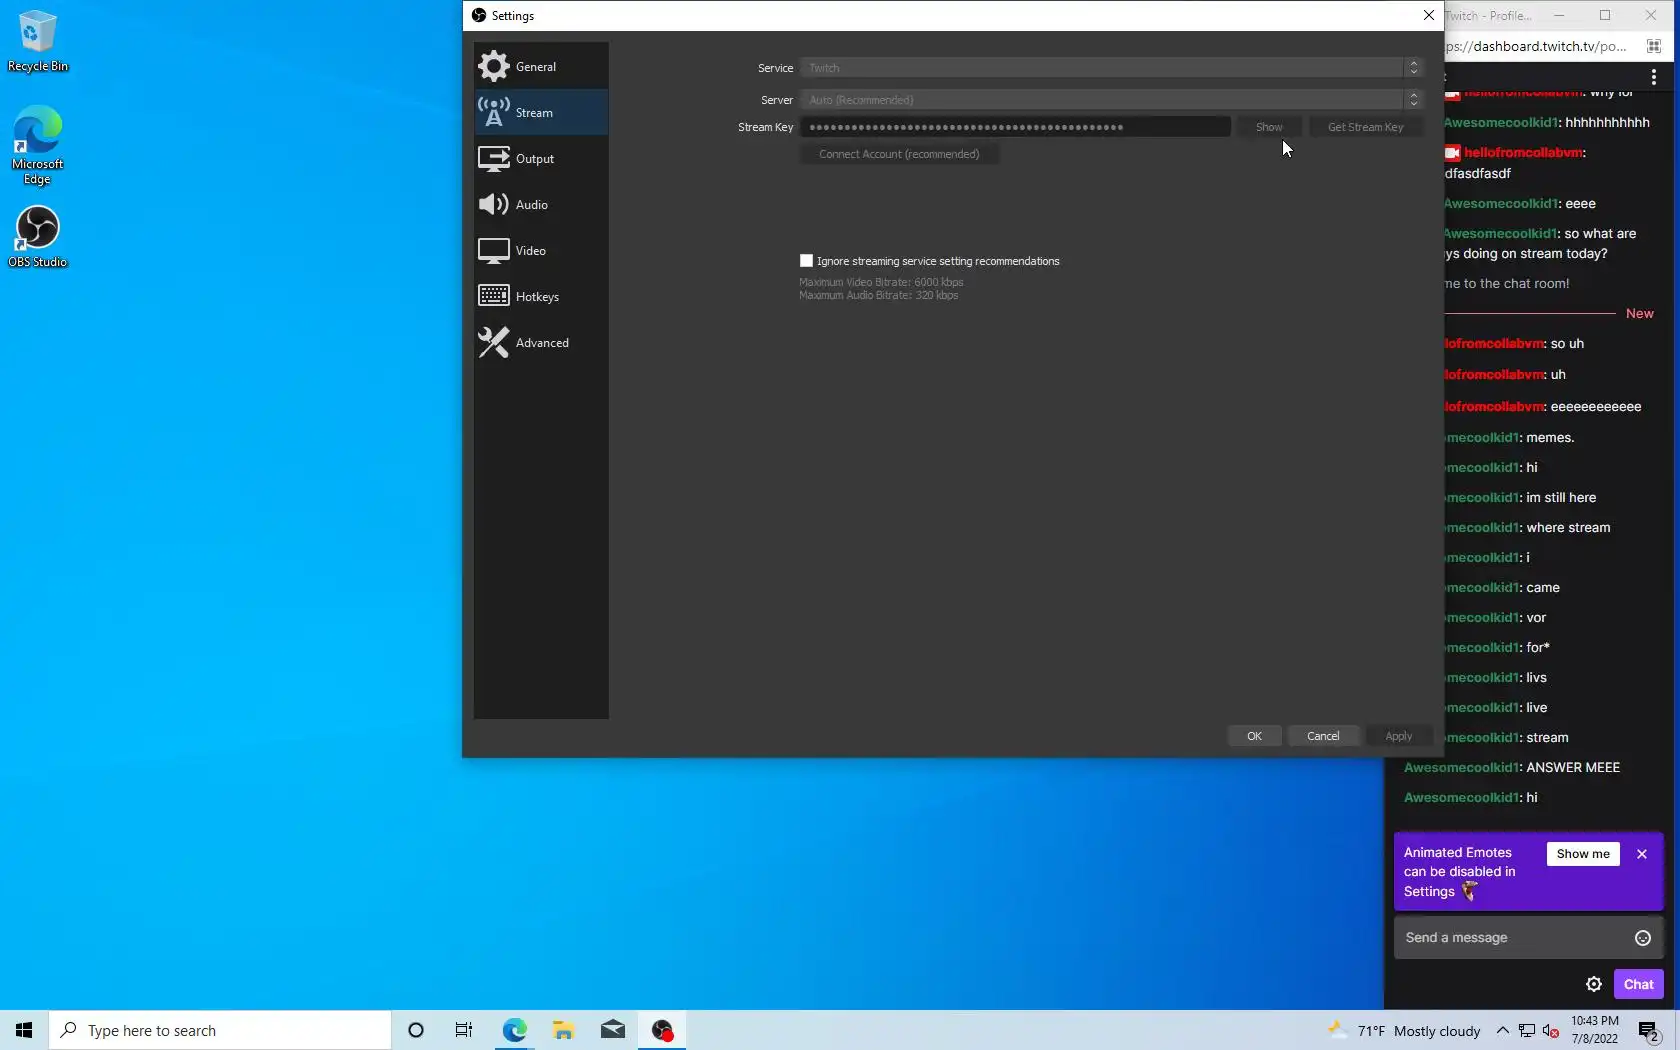Click chat message 'ANSWER MEEE'

[1573, 768]
